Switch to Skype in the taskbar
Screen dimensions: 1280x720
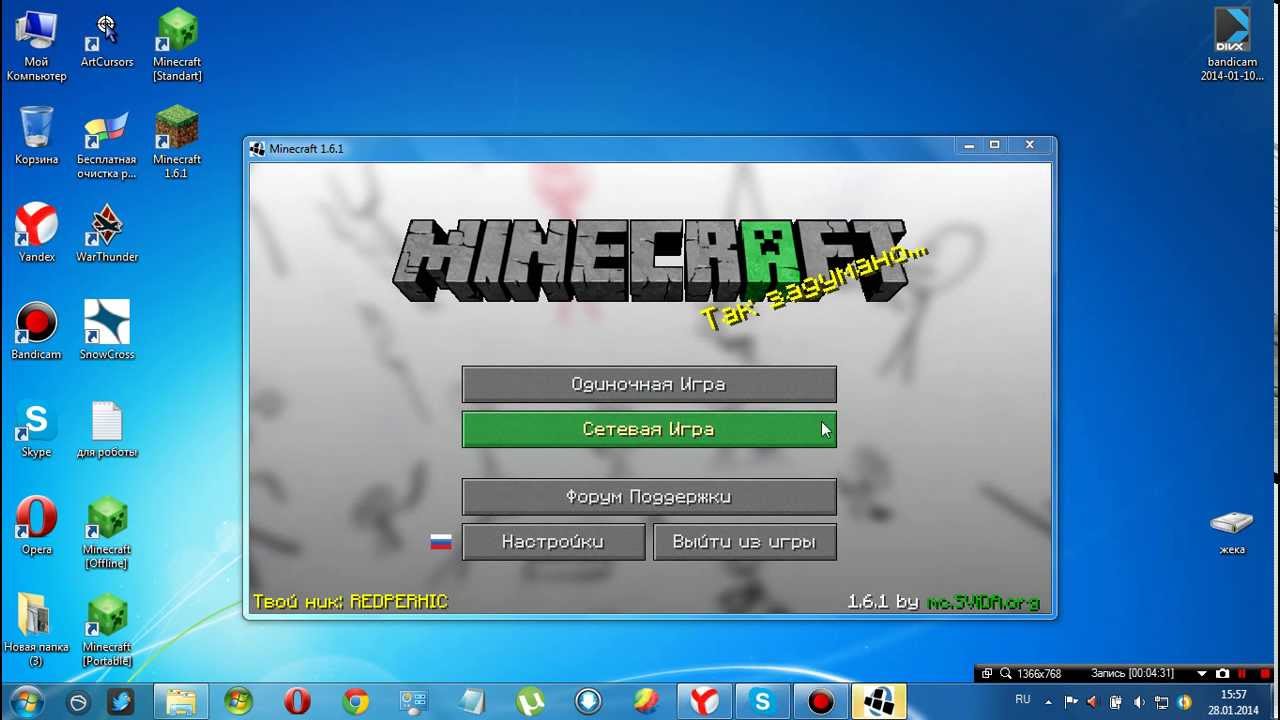point(763,702)
